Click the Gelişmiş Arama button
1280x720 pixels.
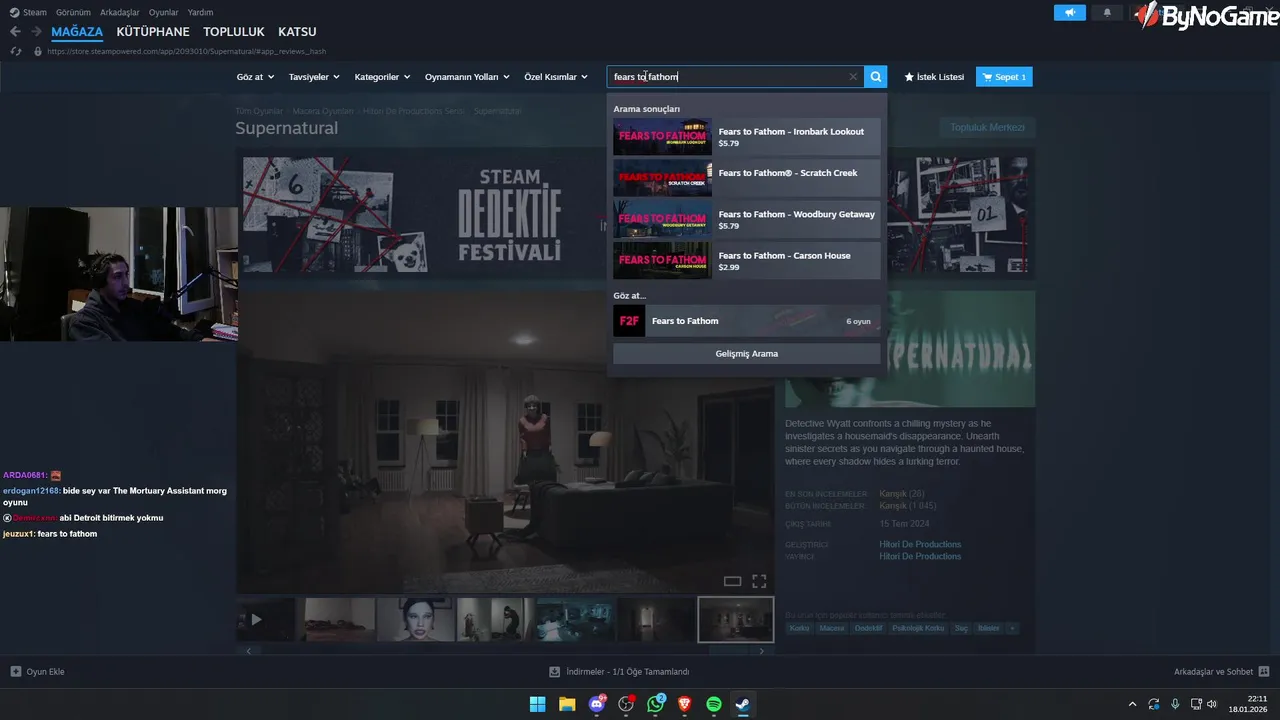tap(747, 354)
